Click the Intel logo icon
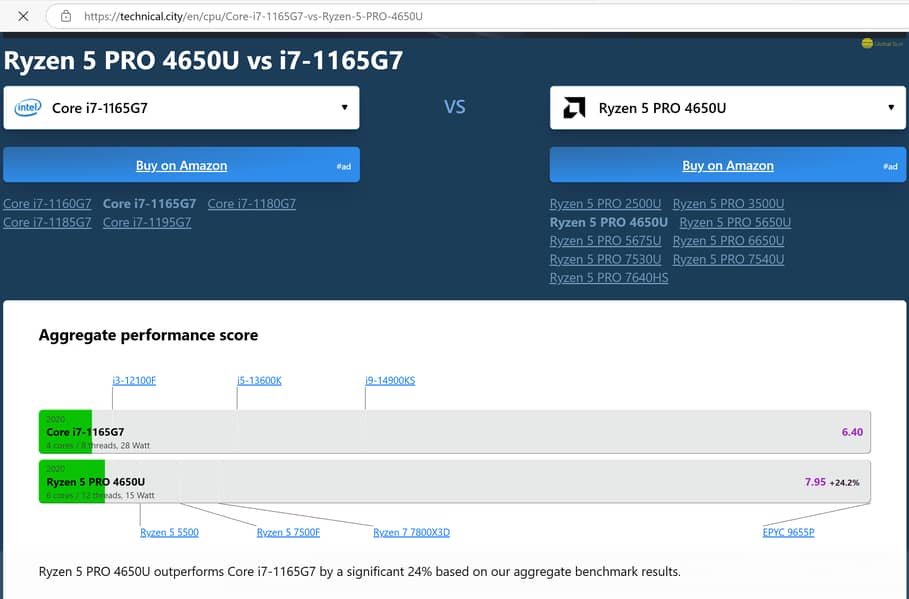 (28, 107)
